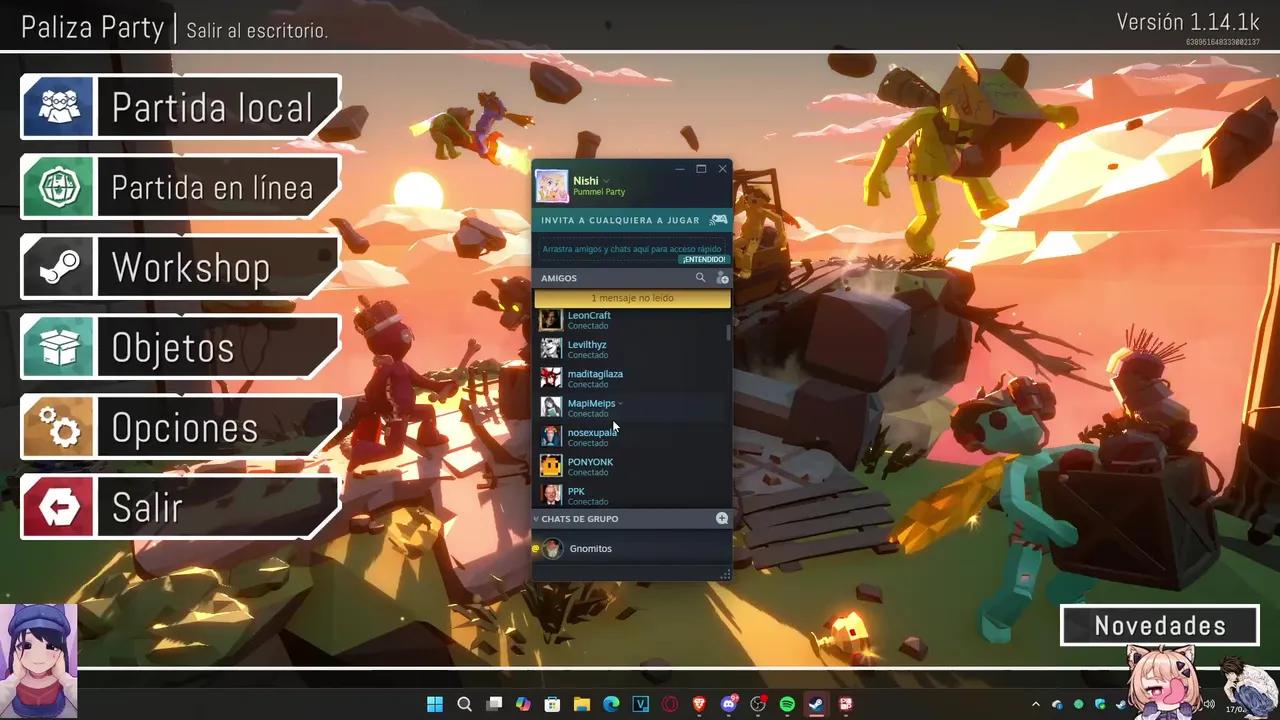
Task: Open Task View on the taskbar
Action: tap(494, 704)
